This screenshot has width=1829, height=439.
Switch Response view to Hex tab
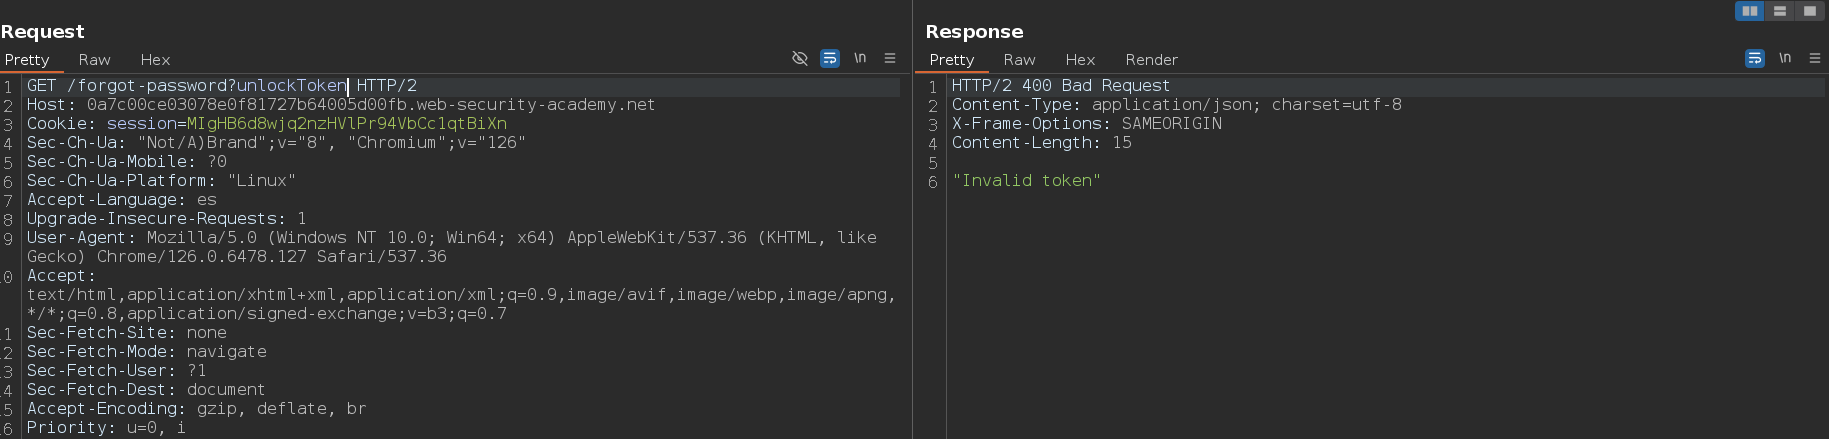(1080, 60)
